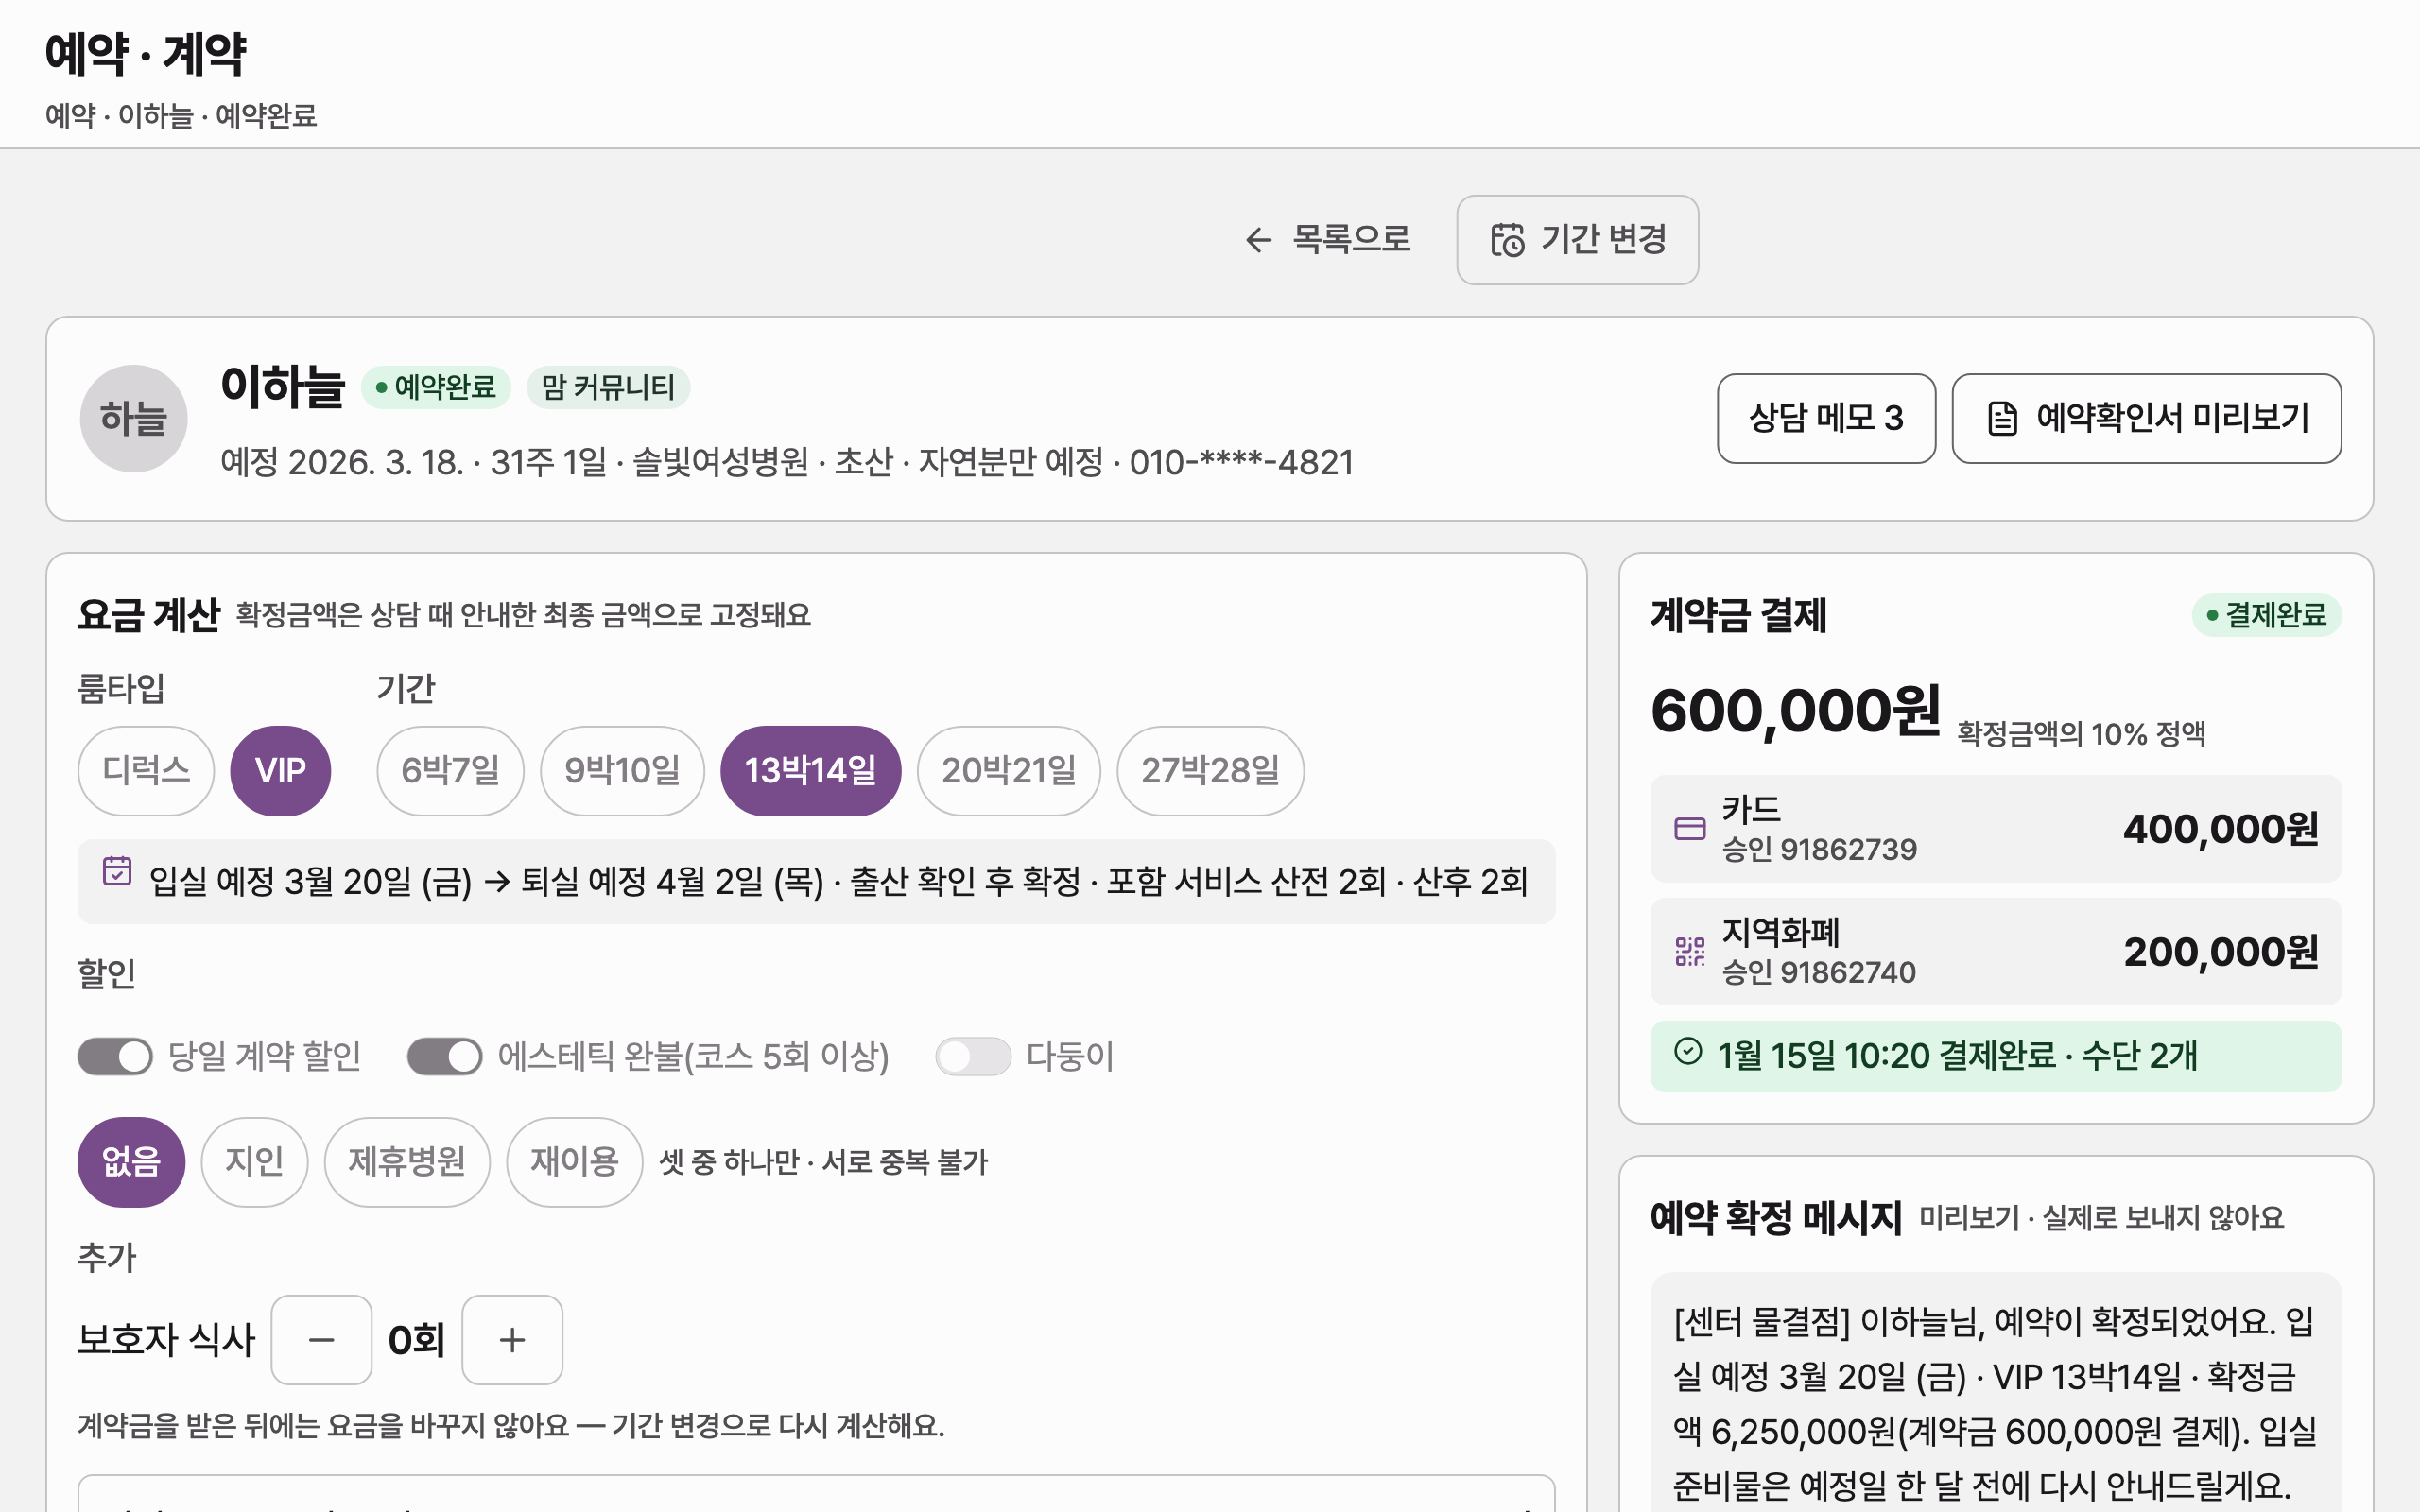
Task: Select the 디럭스 room type
Action: click(146, 771)
